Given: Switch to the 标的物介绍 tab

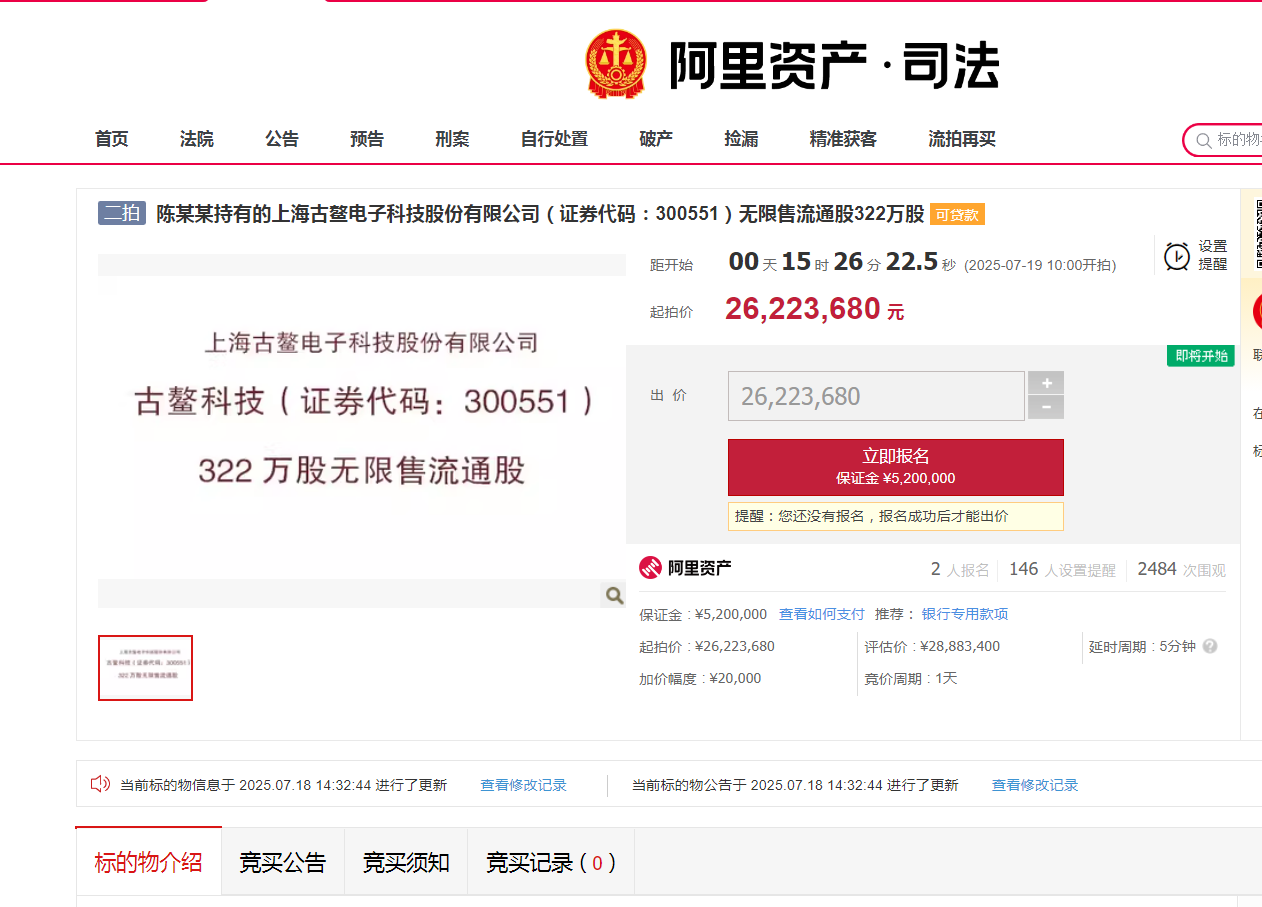Looking at the screenshot, I should [149, 861].
